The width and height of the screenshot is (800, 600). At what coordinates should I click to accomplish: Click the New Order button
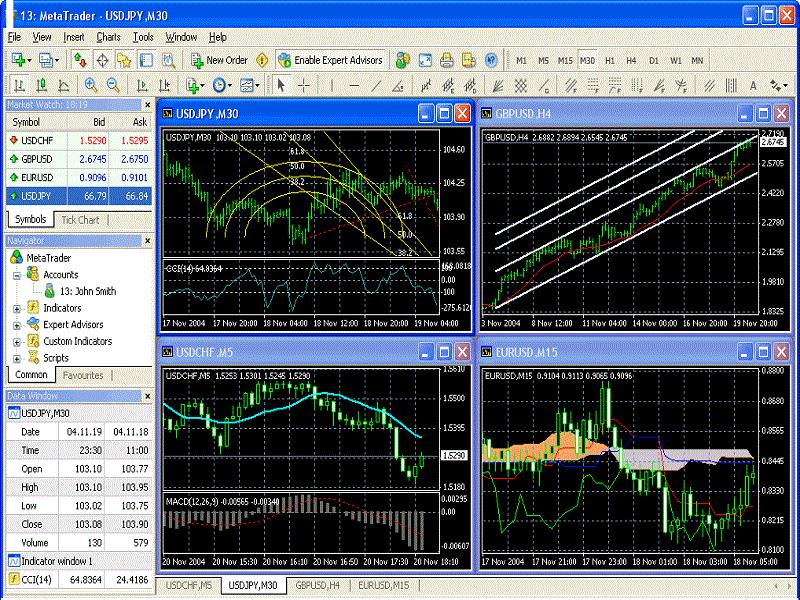219,60
